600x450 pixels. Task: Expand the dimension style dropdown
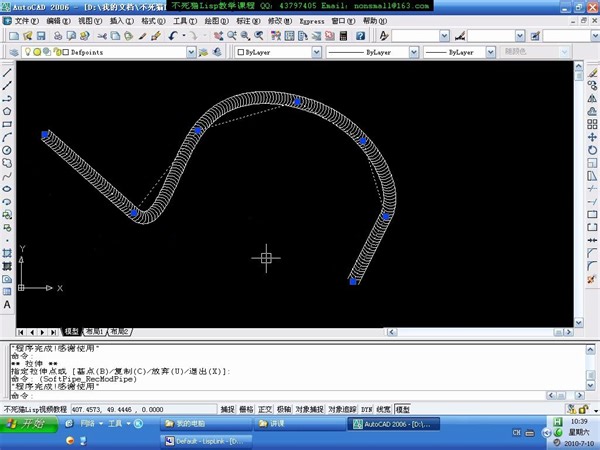click(x=520, y=36)
